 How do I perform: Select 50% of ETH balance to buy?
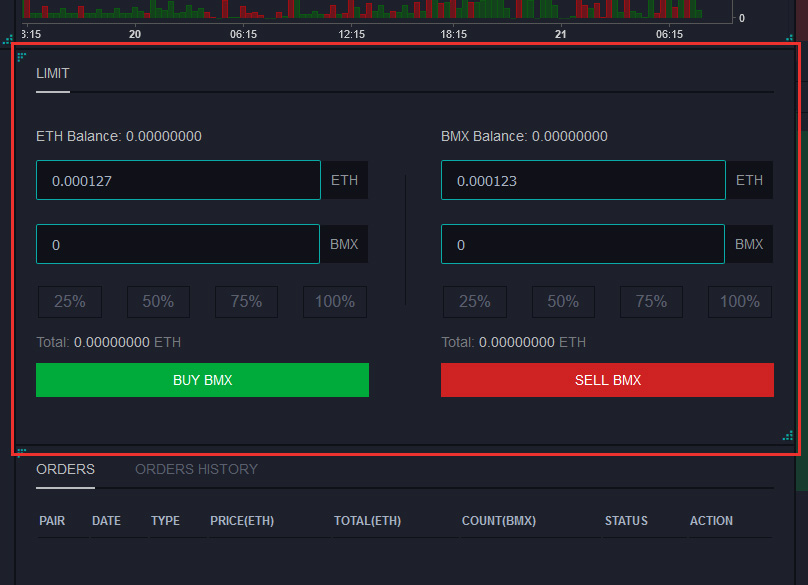(158, 302)
